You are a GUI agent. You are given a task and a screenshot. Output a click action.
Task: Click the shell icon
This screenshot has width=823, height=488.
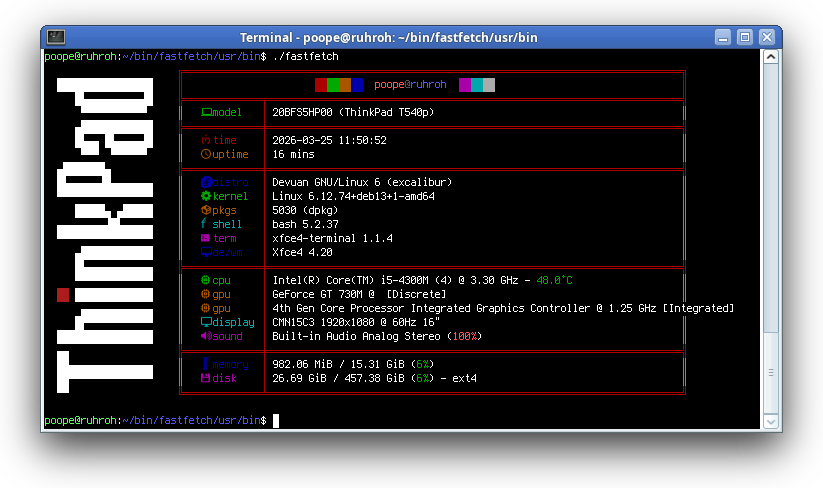tap(204, 224)
